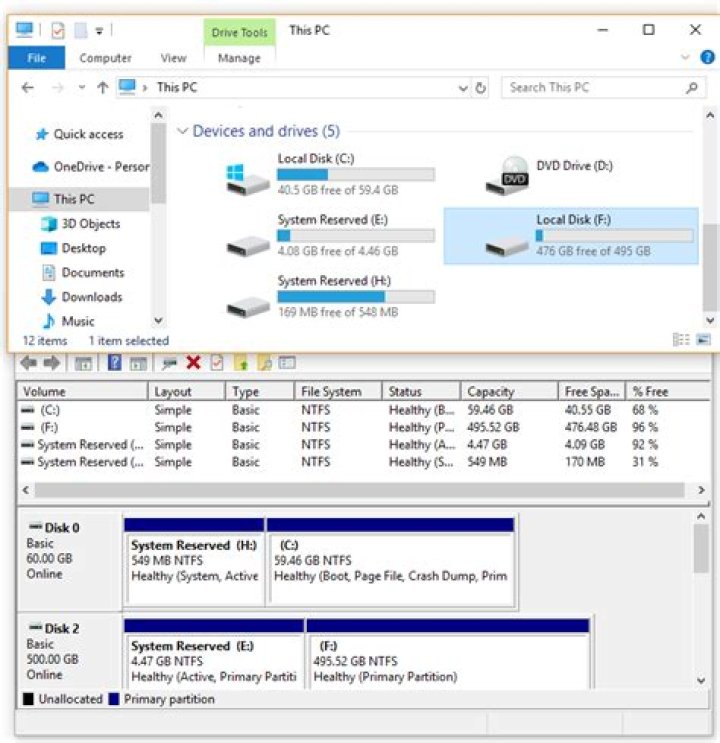Click the folder with magnifier toolbar icon
720x743 pixels.
(x=264, y=363)
